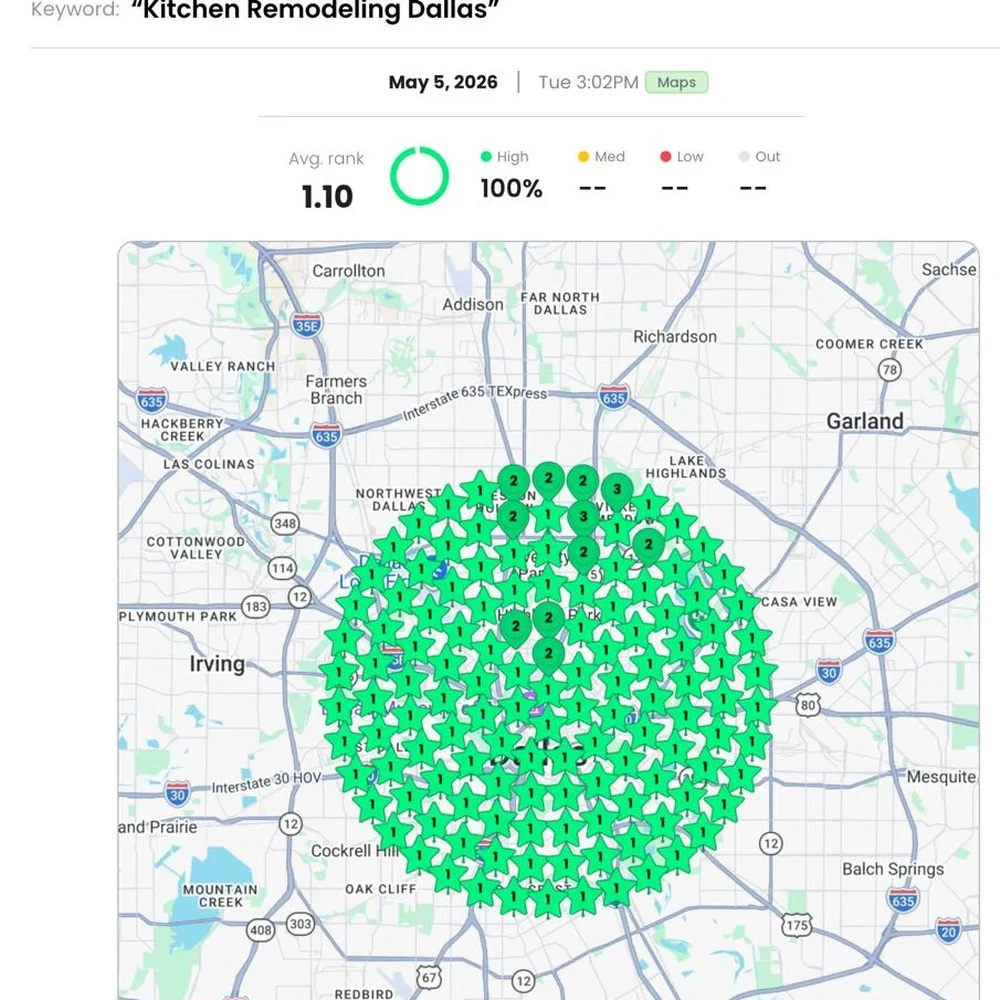Click the US 80 highway shield
1000x1000 pixels.
pos(808,705)
